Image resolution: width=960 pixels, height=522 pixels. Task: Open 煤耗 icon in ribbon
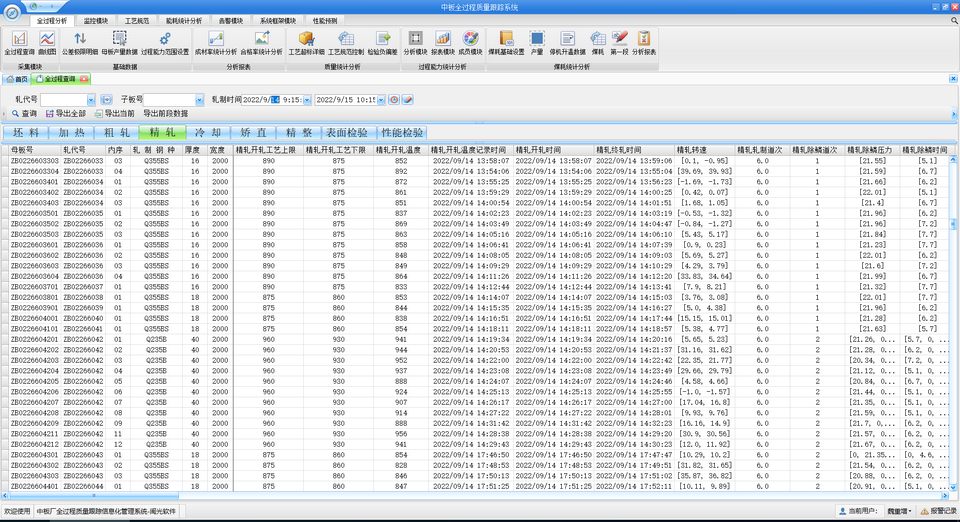click(x=598, y=43)
